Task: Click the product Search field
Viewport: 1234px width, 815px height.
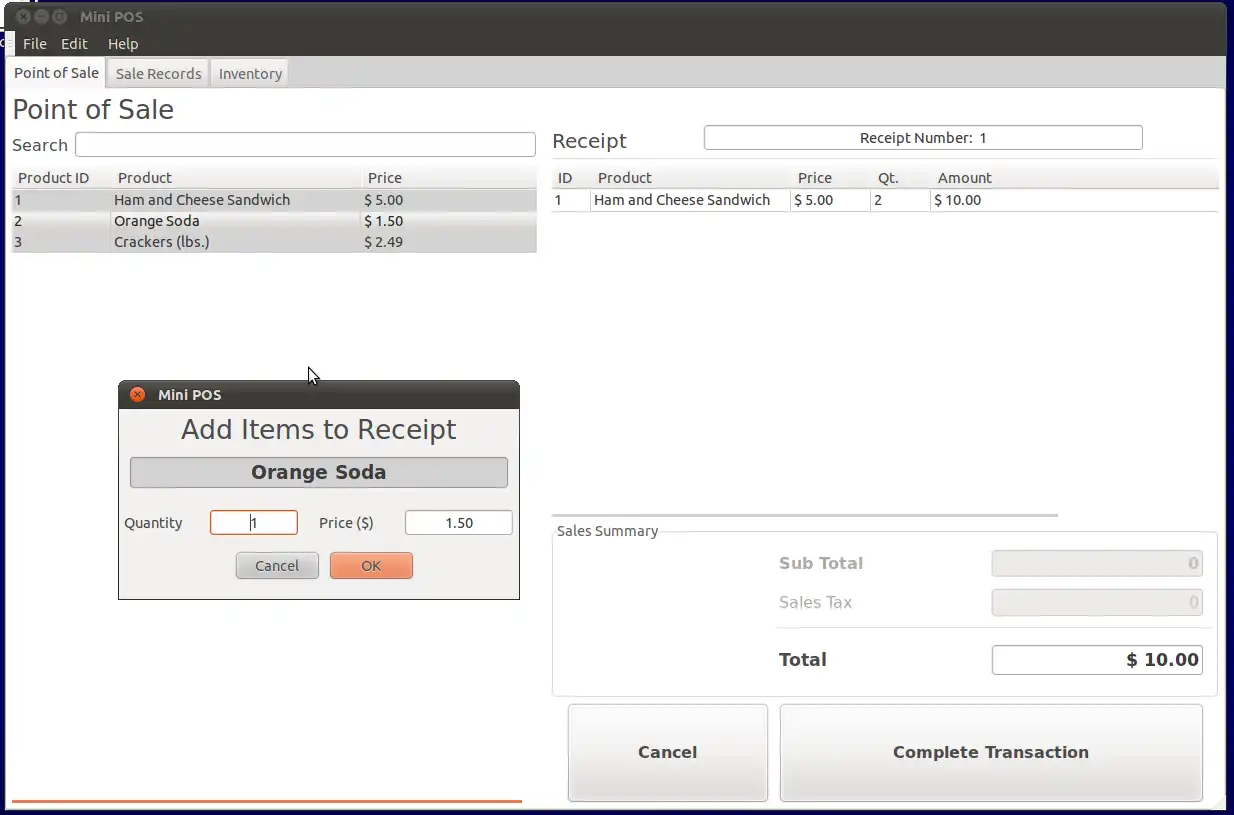Action: tap(305, 145)
